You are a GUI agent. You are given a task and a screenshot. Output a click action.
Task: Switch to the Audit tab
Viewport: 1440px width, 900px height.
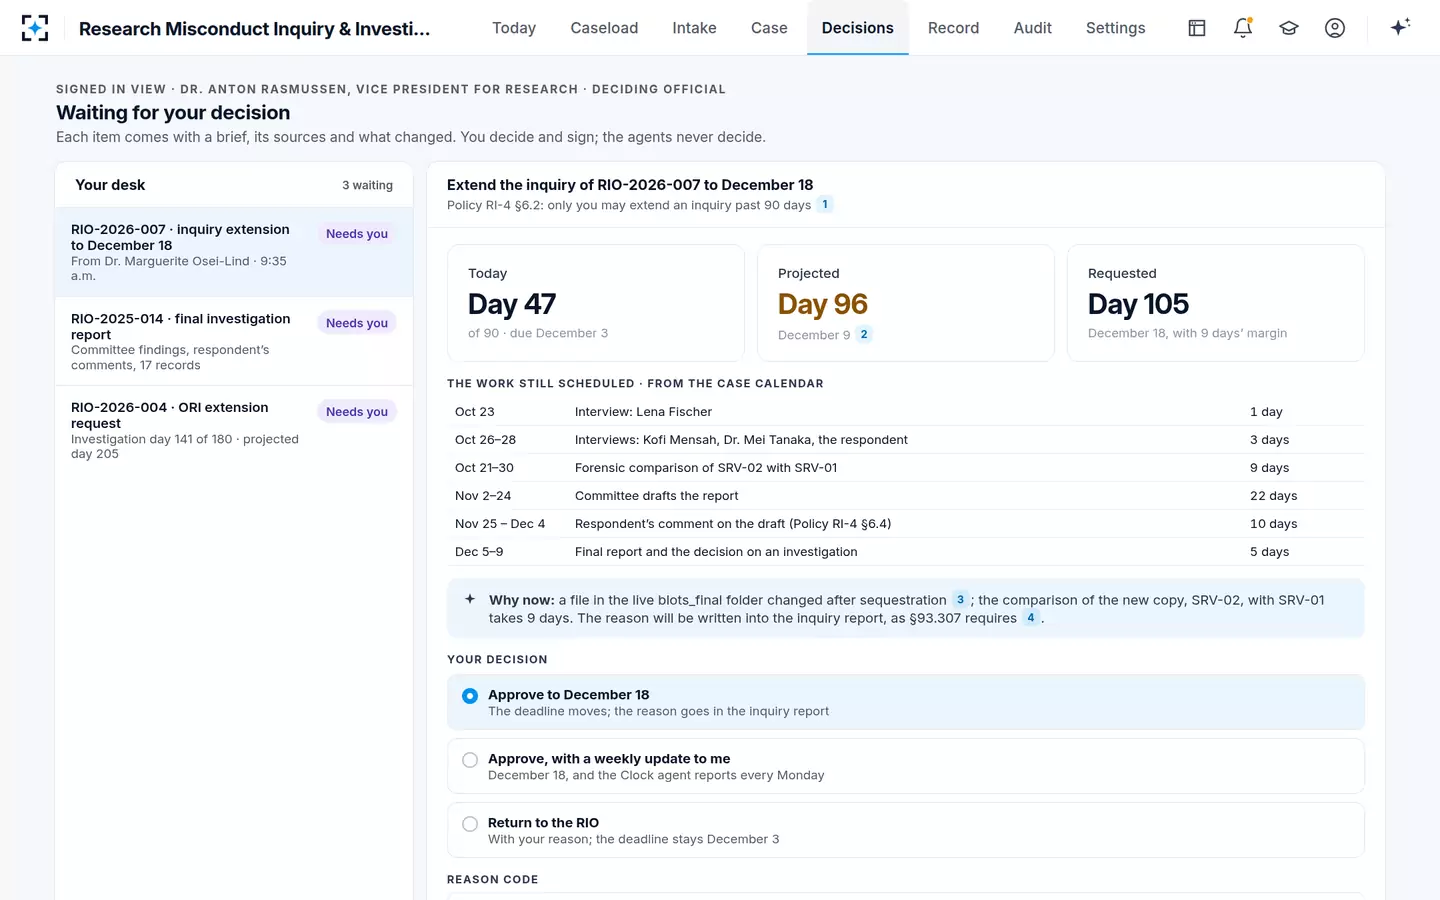1033,28
